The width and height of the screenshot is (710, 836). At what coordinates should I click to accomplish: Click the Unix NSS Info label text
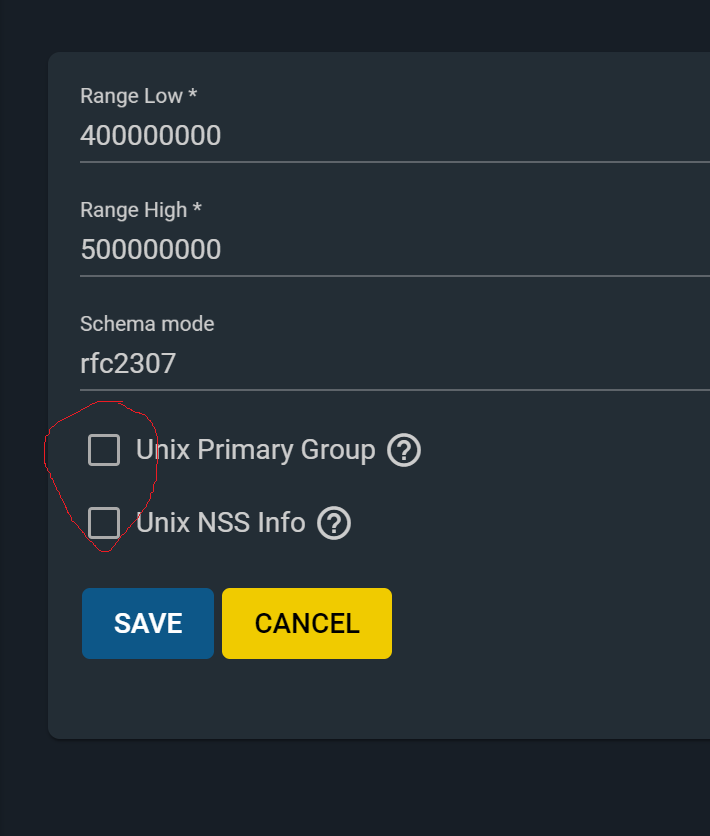221,522
